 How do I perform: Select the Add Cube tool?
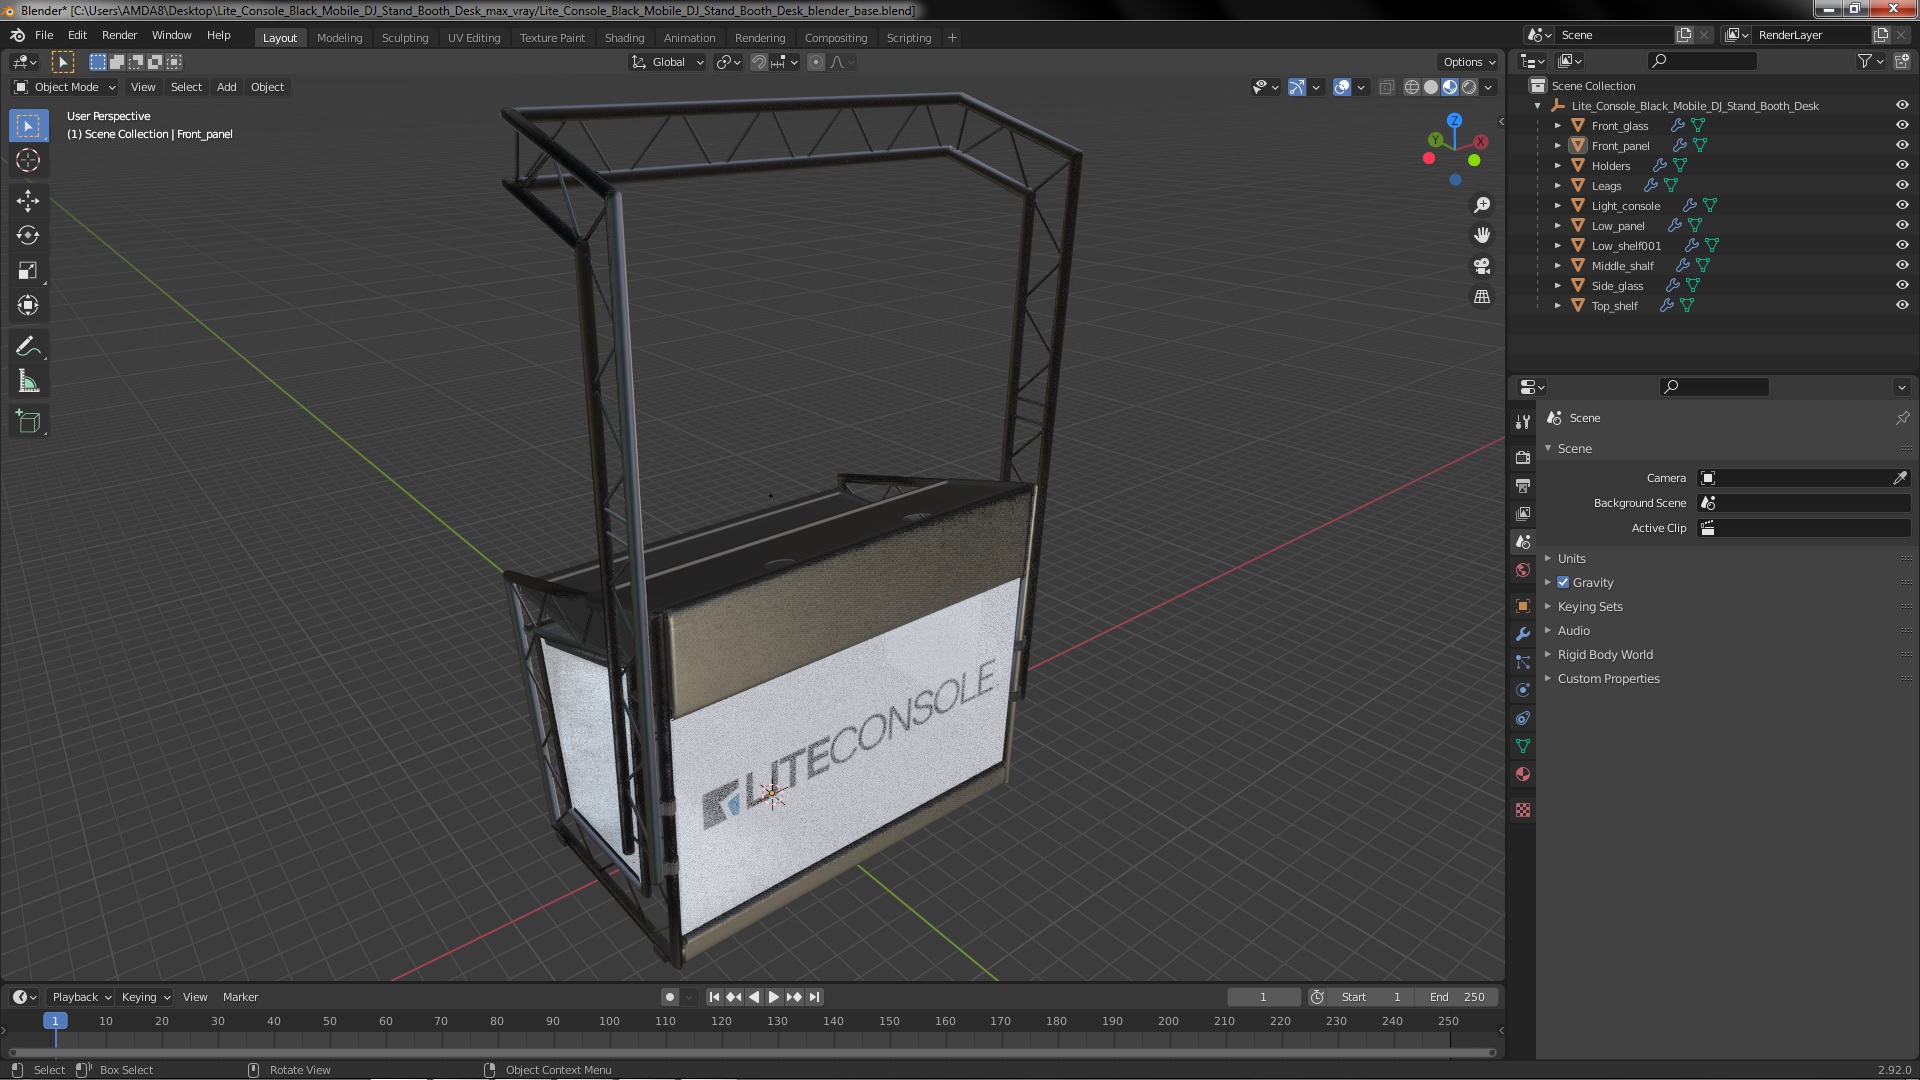point(28,422)
